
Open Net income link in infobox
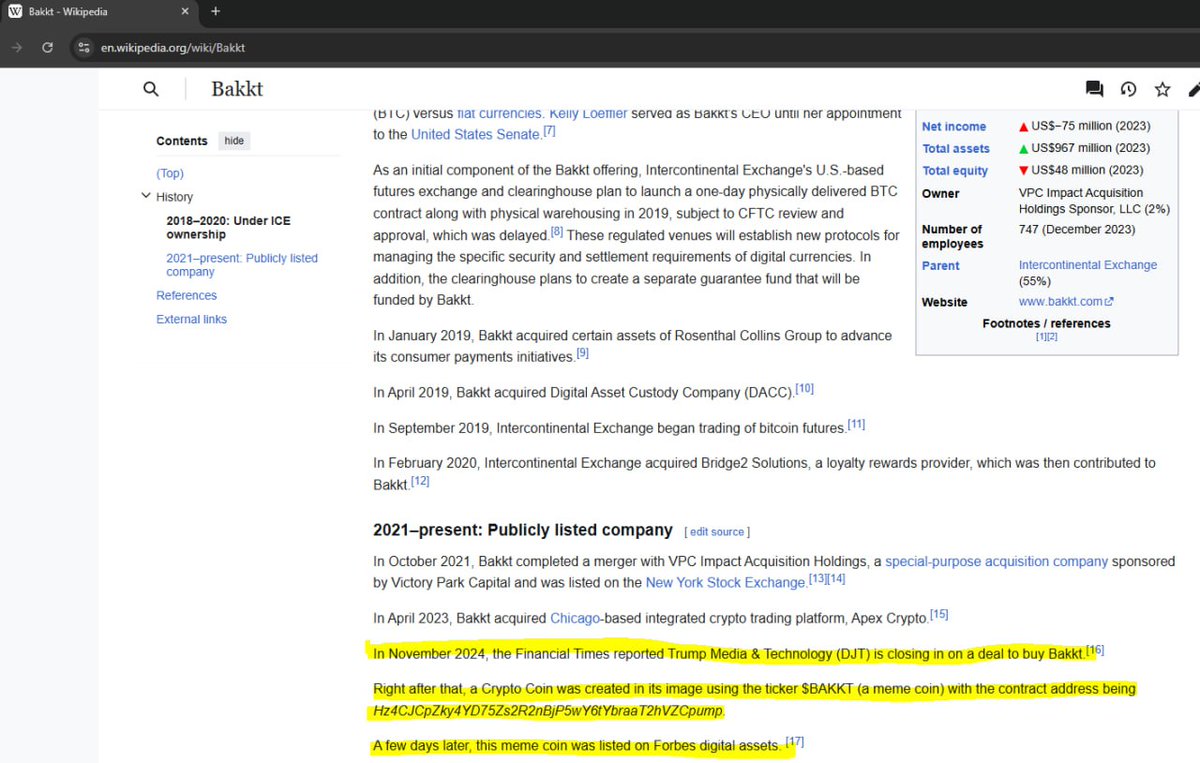(954, 127)
